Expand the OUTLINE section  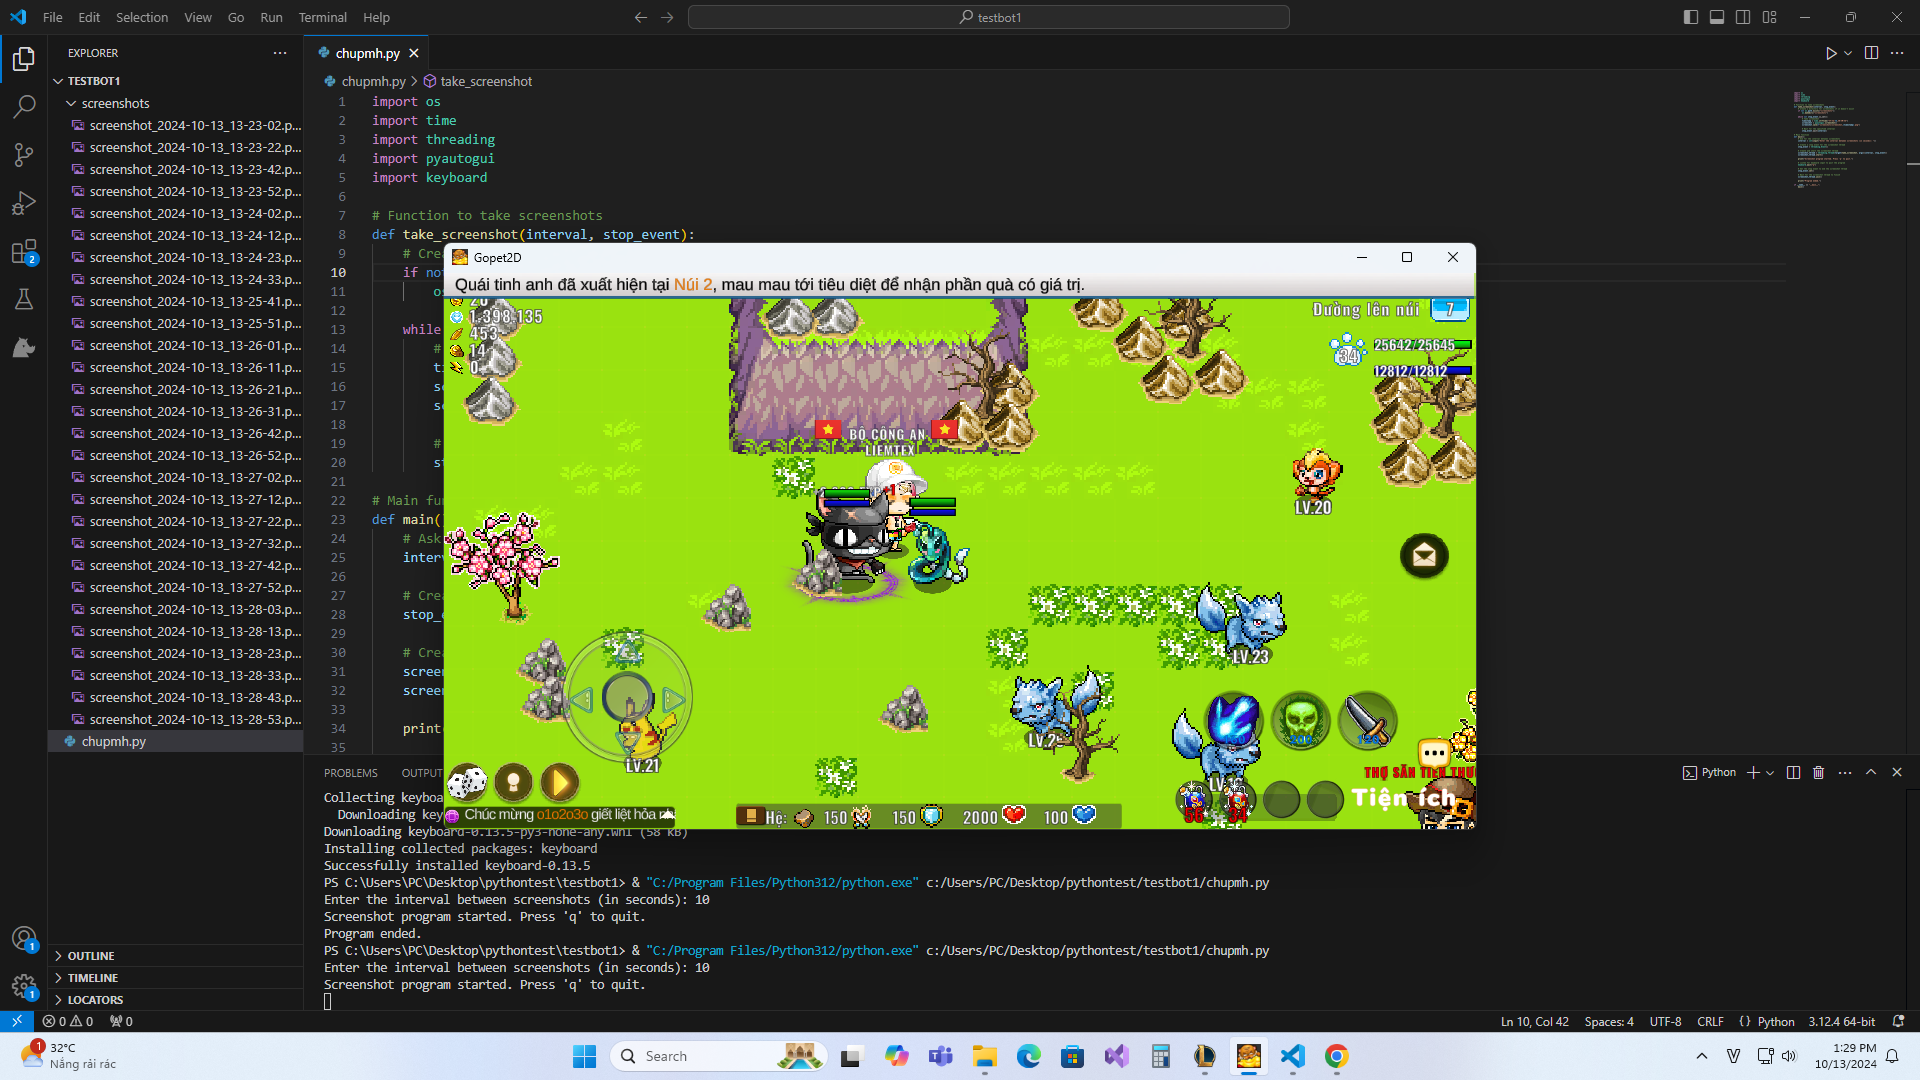point(90,956)
